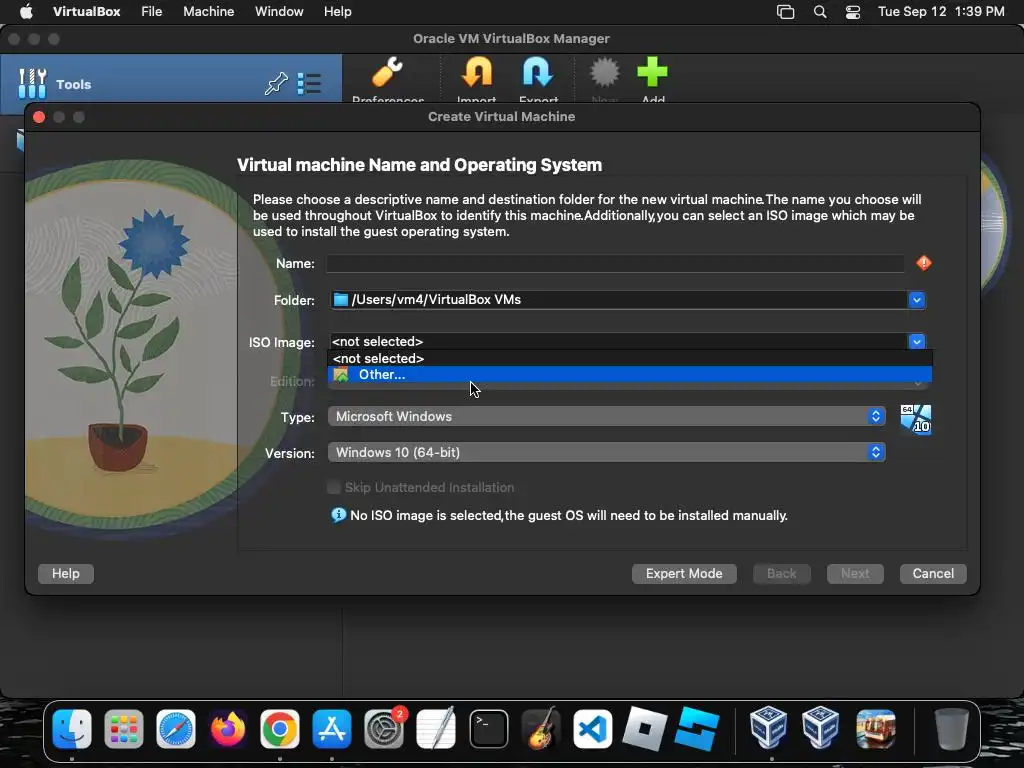The height and width of the screenshot is (768, 1024).
Task: Open App Store from the dock
Action: 332,729
